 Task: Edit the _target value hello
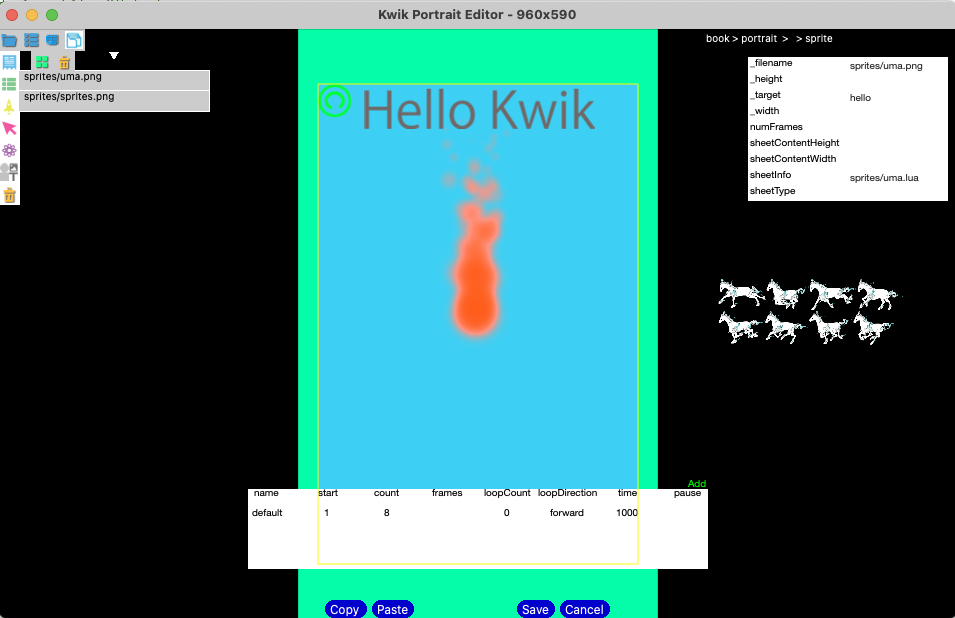click(860, 97)
